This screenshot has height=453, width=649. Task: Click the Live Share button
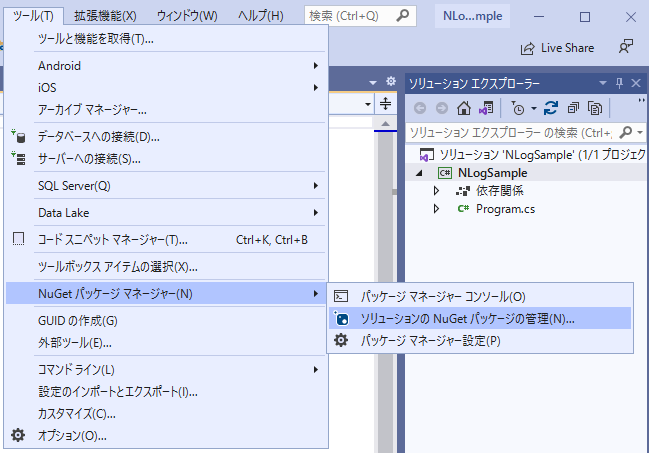click(557, 48)
